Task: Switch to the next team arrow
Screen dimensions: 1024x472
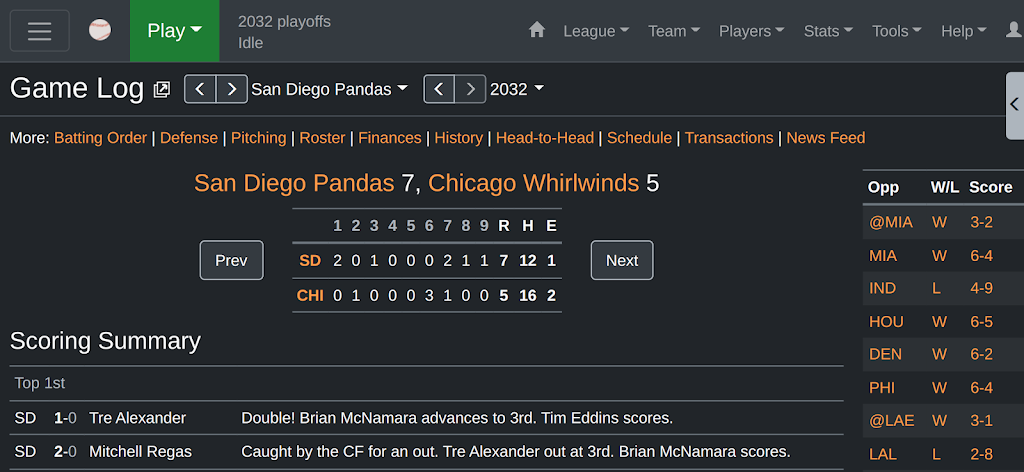Action: [x=232, y=89]
